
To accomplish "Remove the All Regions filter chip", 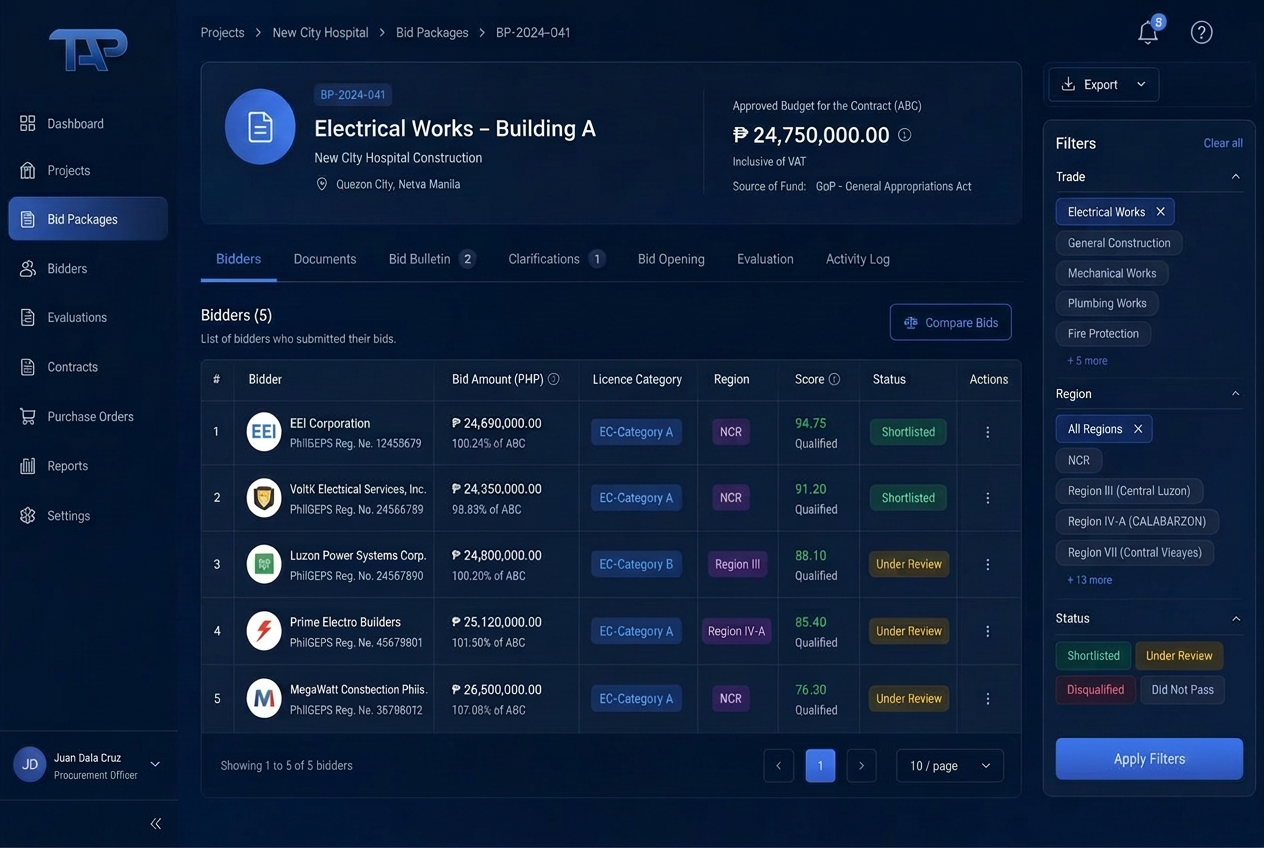I will pos(1138,429).
